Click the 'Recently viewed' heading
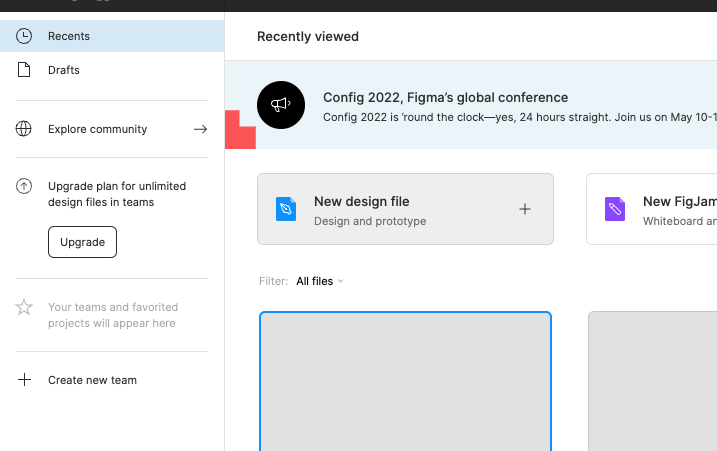Screen dimensions: 717x451 [x=308, y=37]
